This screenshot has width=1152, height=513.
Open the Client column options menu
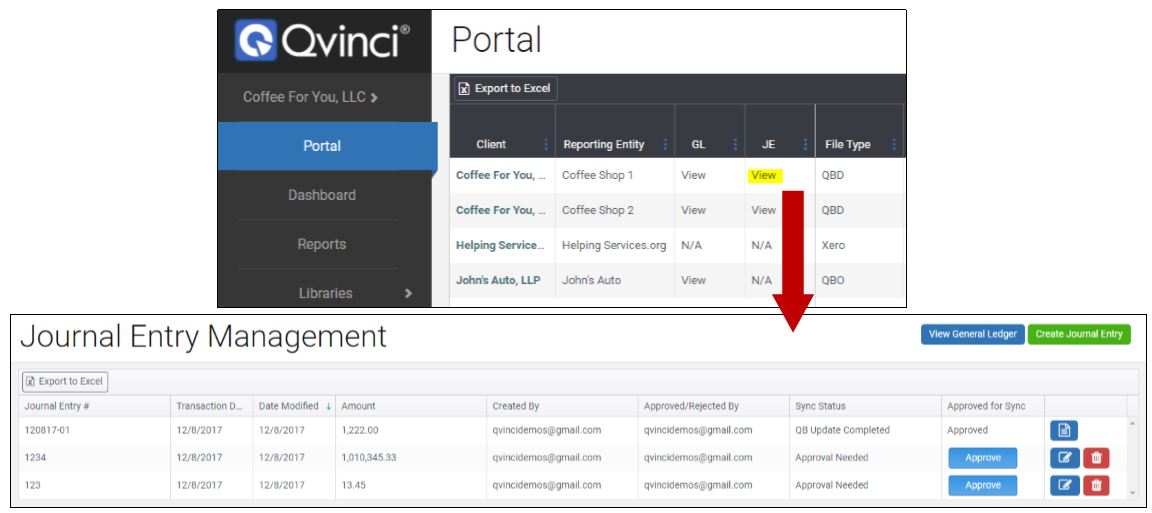click(x=545, y=145)
